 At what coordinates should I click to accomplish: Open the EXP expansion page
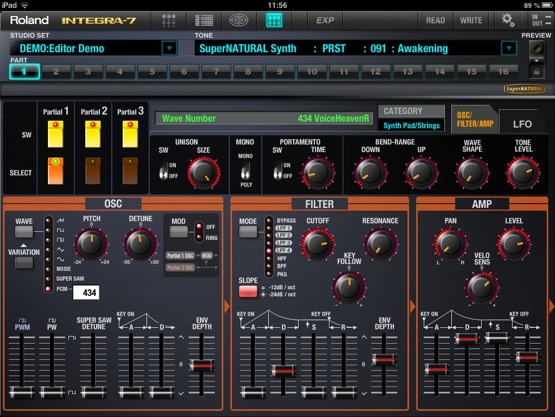325,21
